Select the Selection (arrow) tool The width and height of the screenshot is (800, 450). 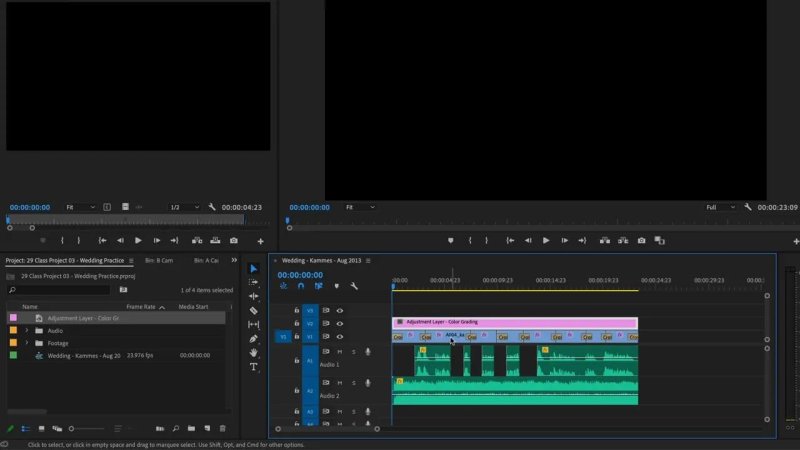click(254, 268)
